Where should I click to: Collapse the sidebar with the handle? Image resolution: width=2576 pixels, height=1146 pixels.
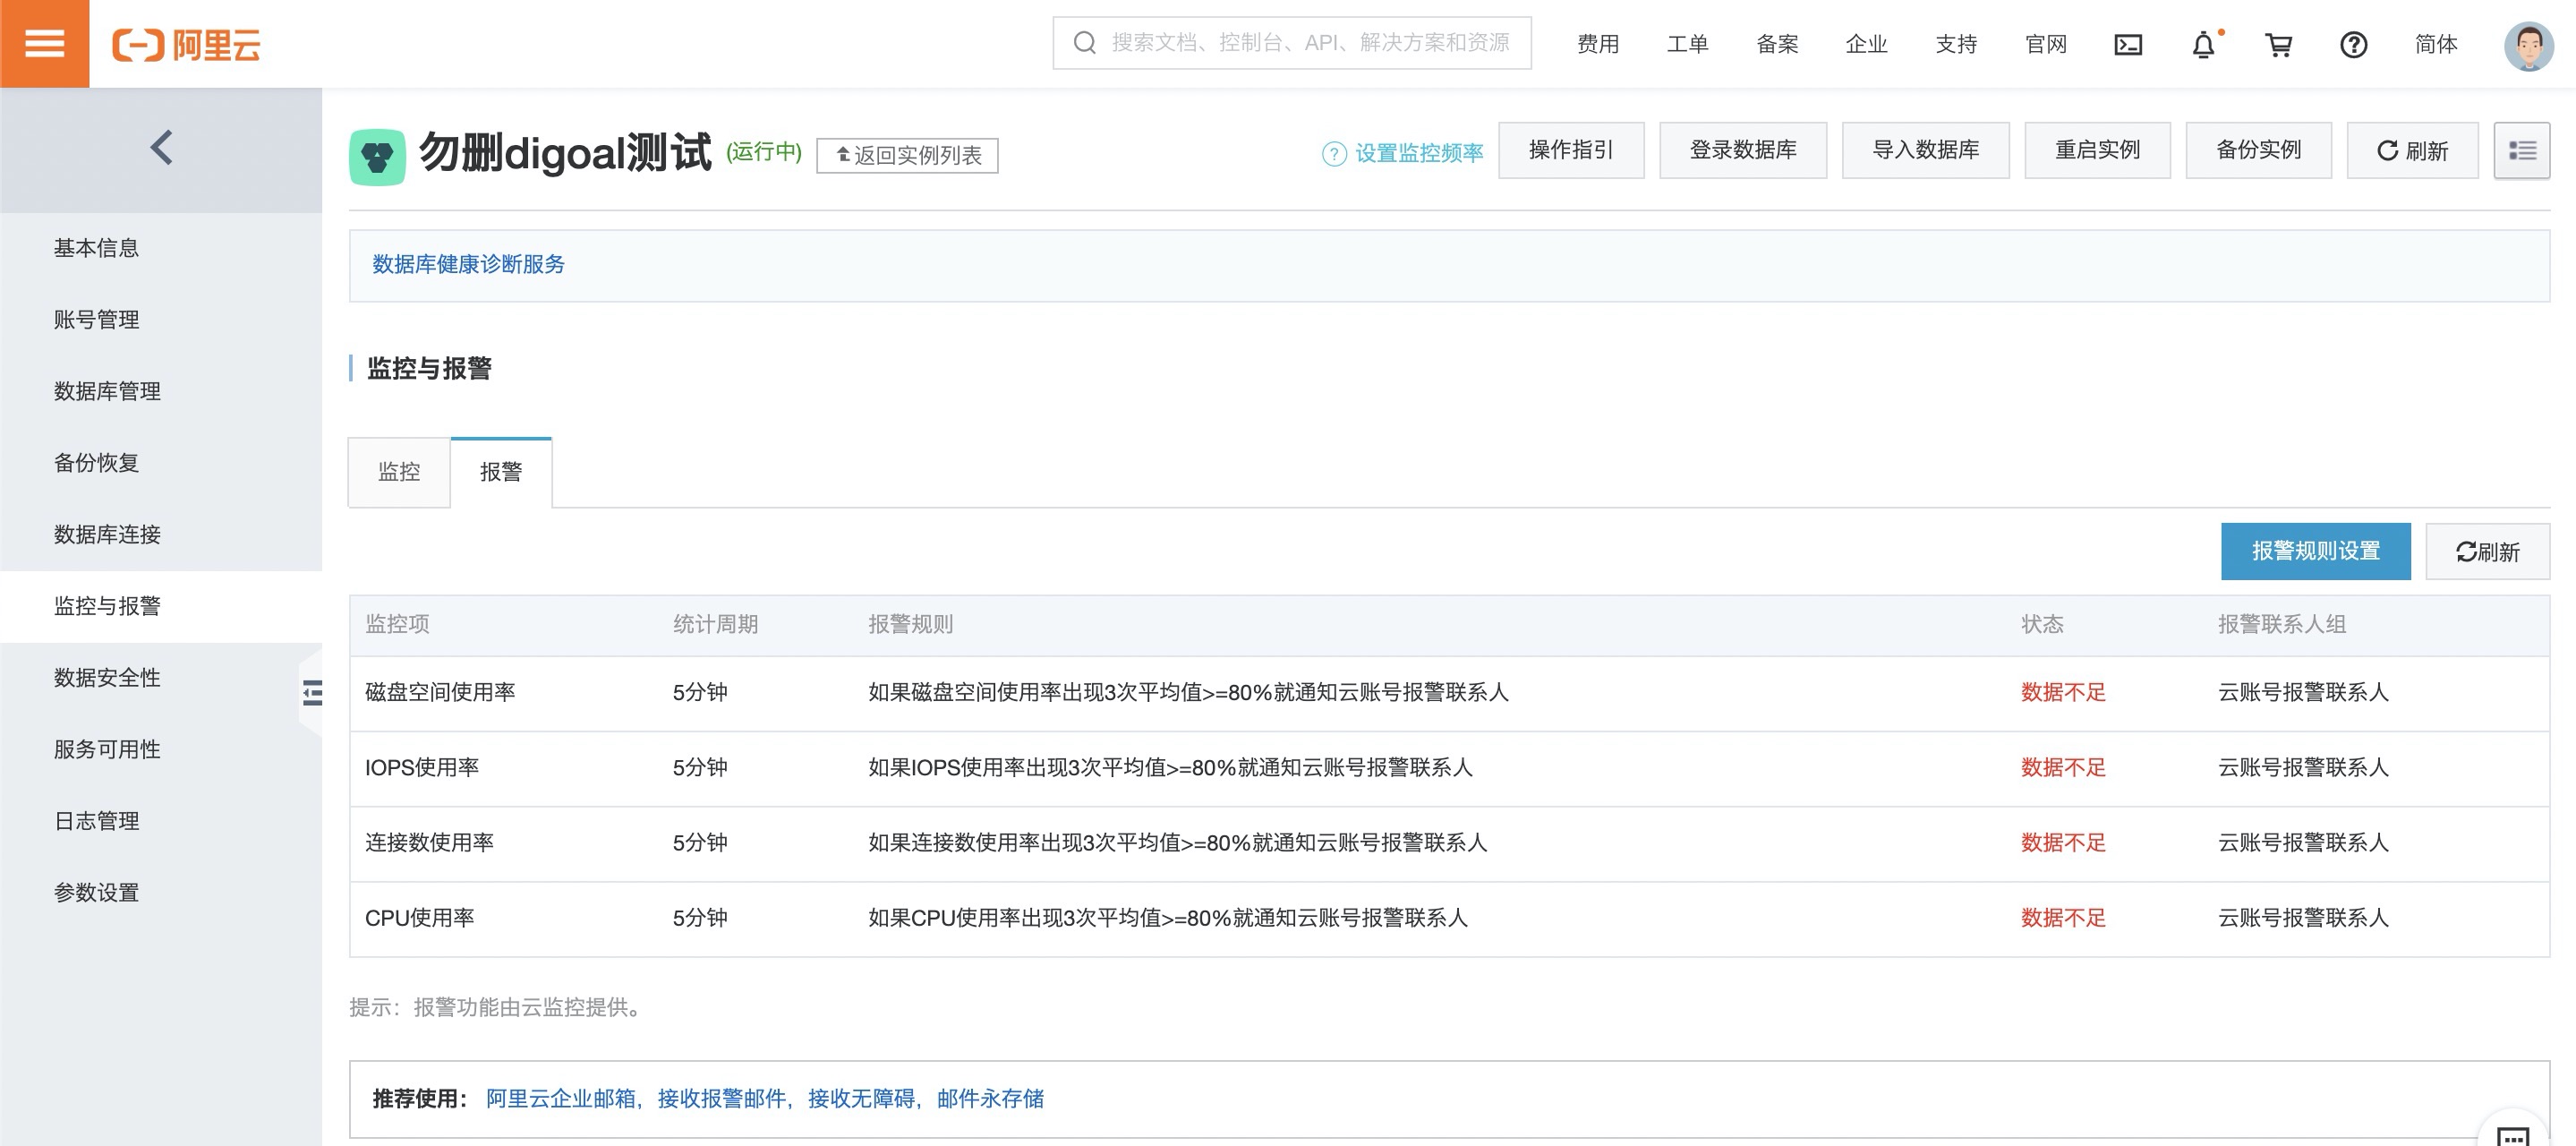[x=312, y=692]
